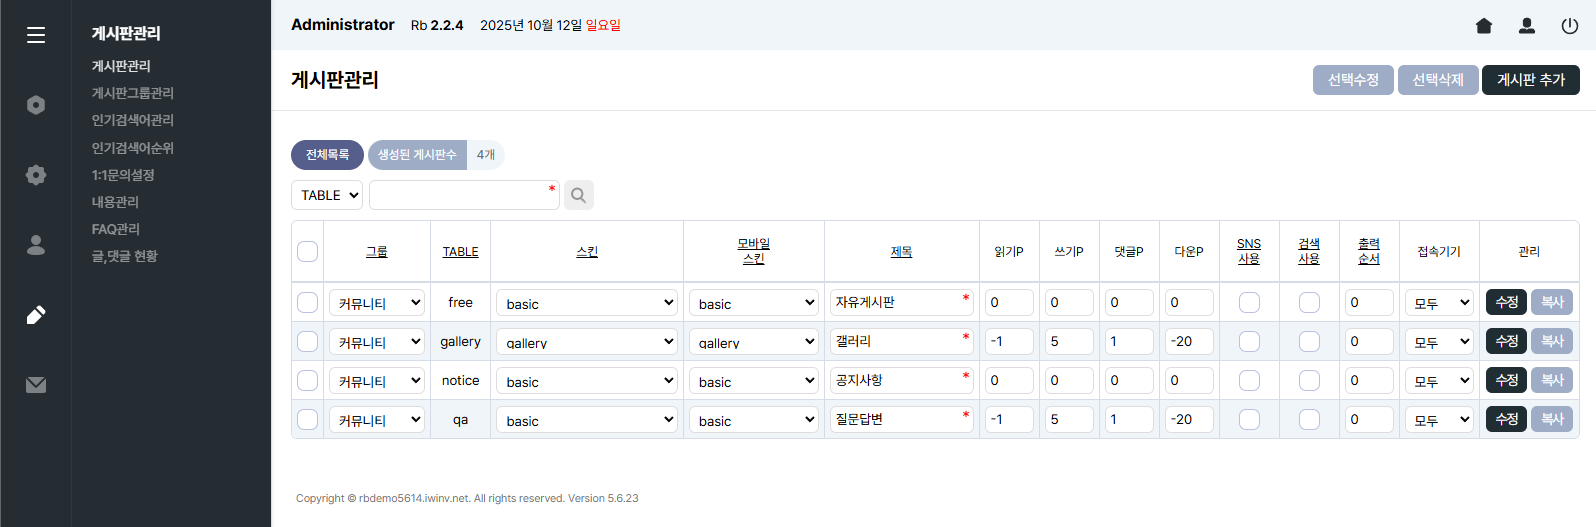1596x527 pixels.
Task: Go to home via house icon
Action: click(x=1484, y=26)
